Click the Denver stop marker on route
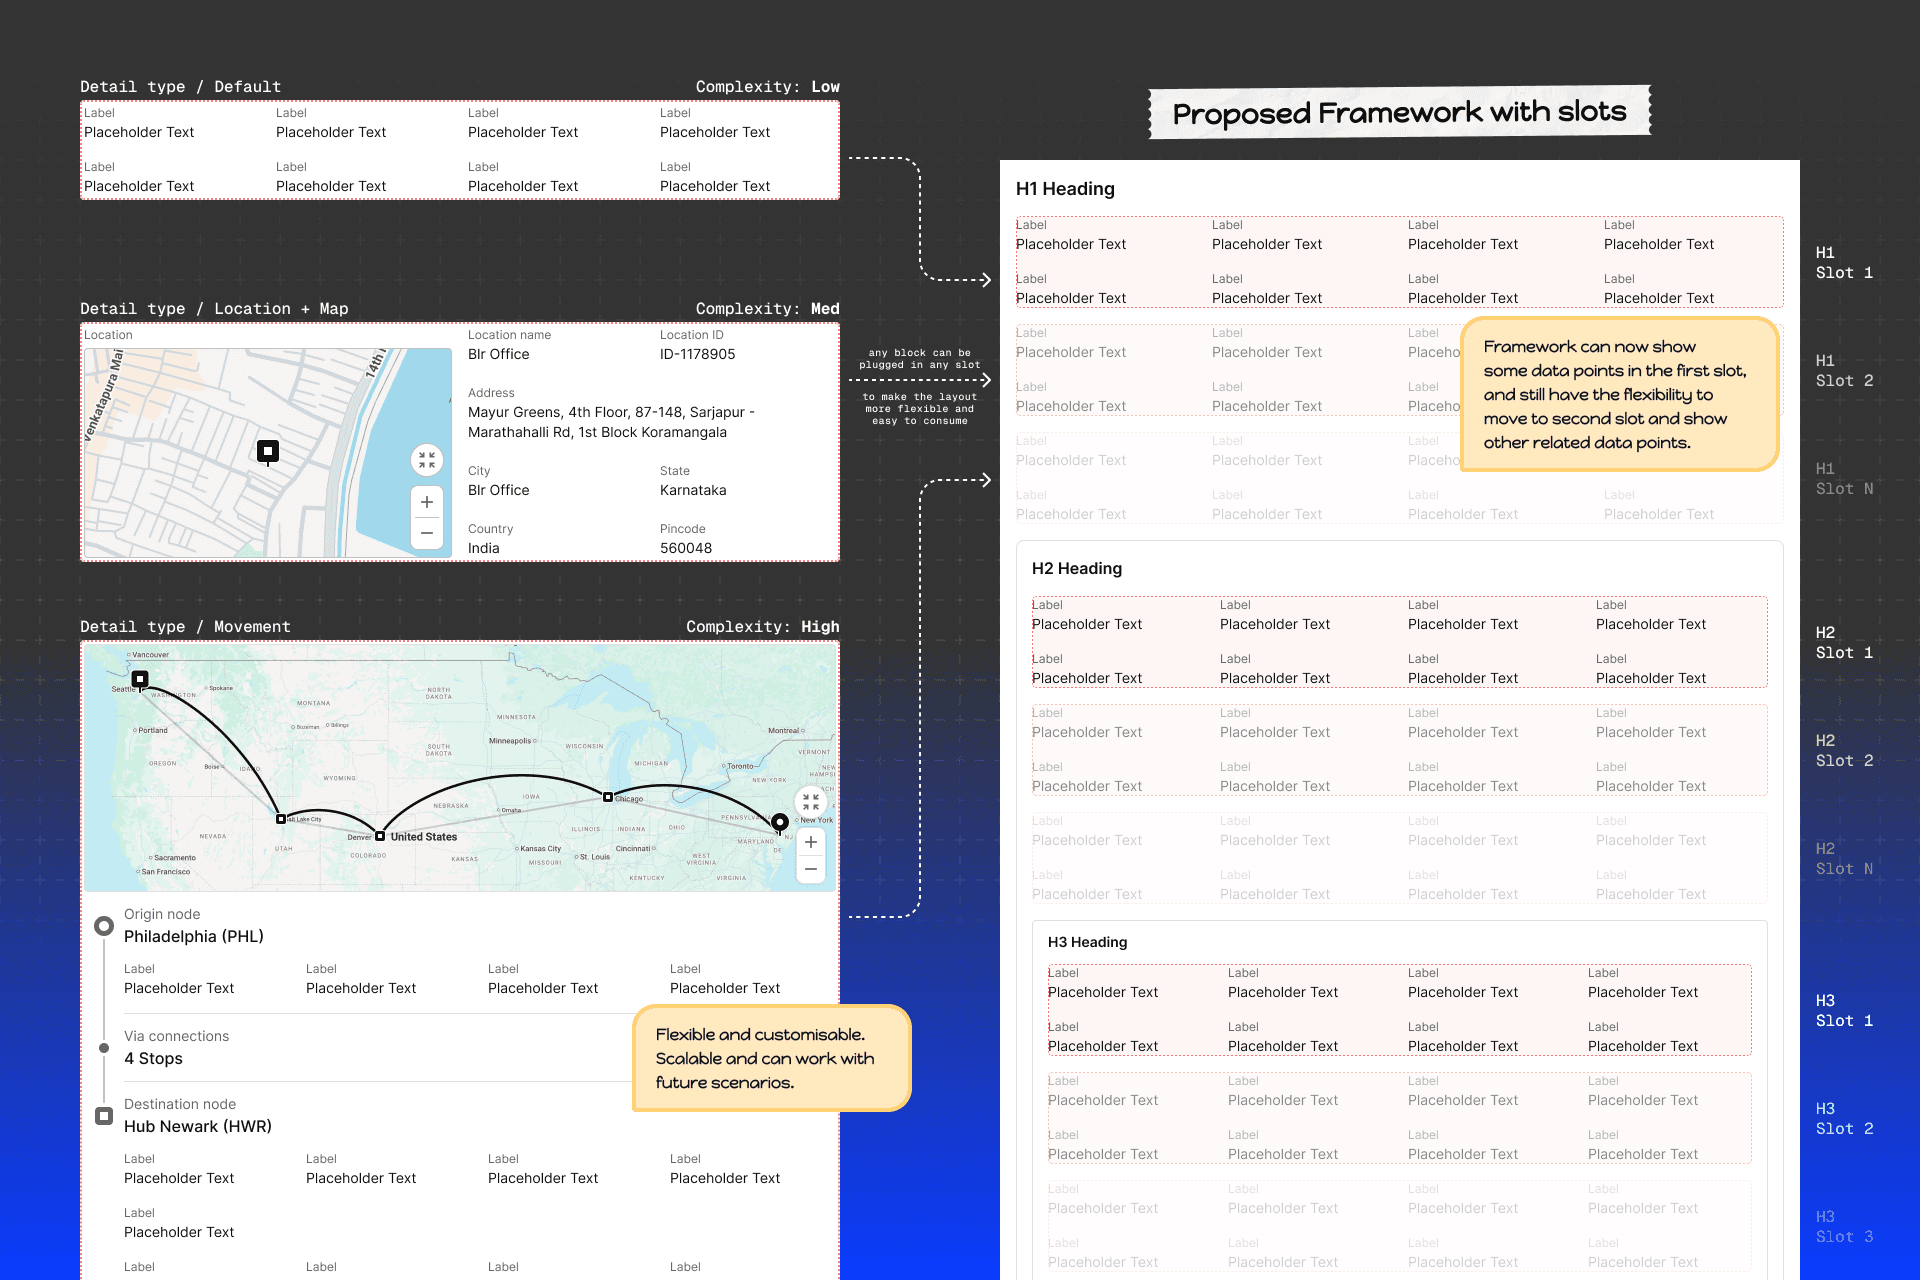The height and width of the screenshot is (1280, 1920). 380,836
